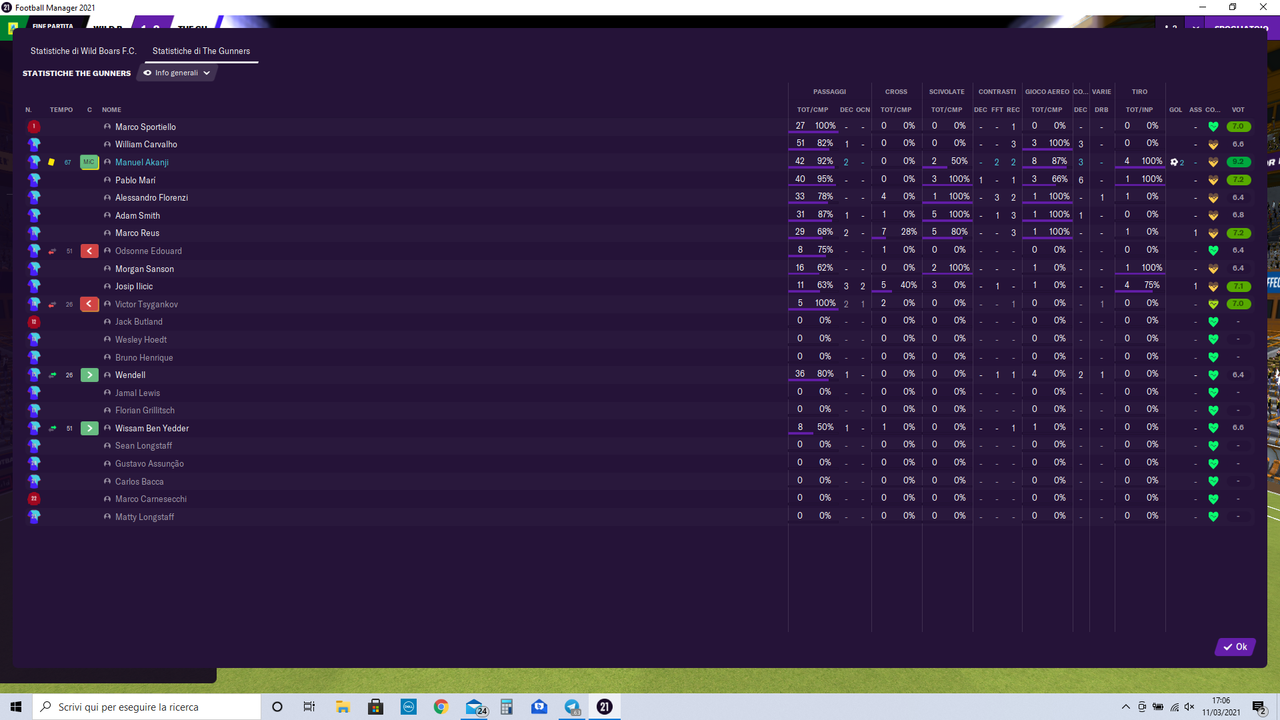Click Jack Butland's red shirt number badge
1280x720 pixels.
(34, 322)
